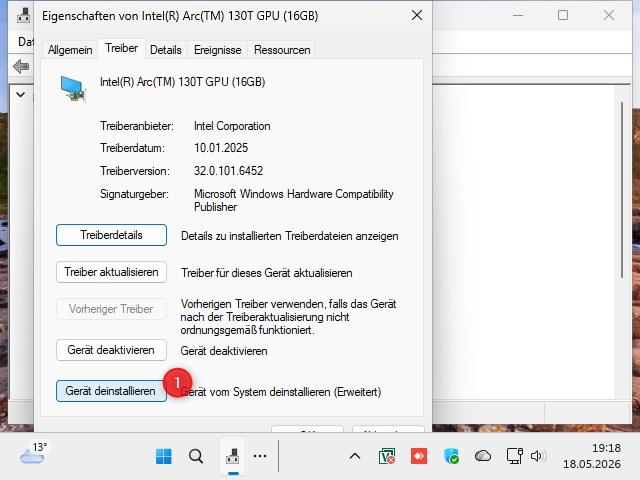Click the Gerät deaktivieren button
Screen dimensions: 640x480
pos(111,350)
